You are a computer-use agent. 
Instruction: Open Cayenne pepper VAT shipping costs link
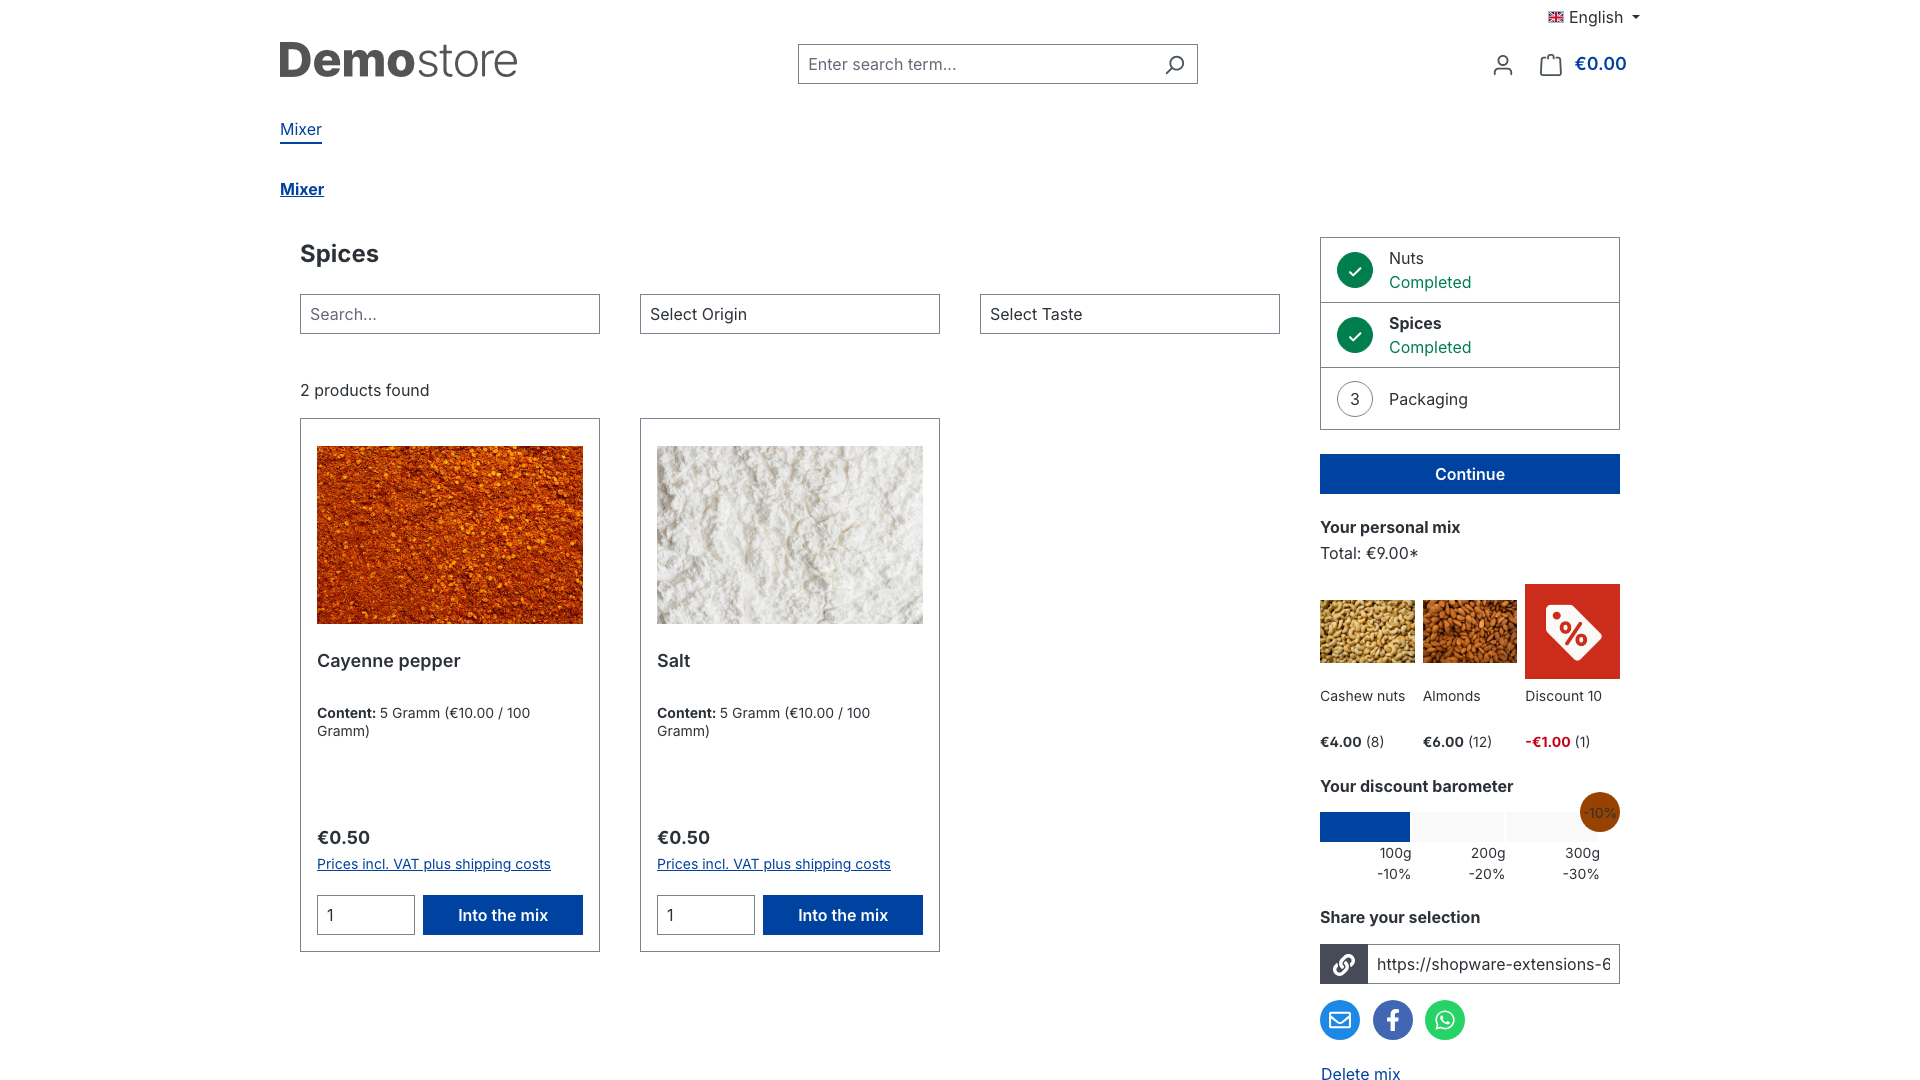click(x=434, y=864)
